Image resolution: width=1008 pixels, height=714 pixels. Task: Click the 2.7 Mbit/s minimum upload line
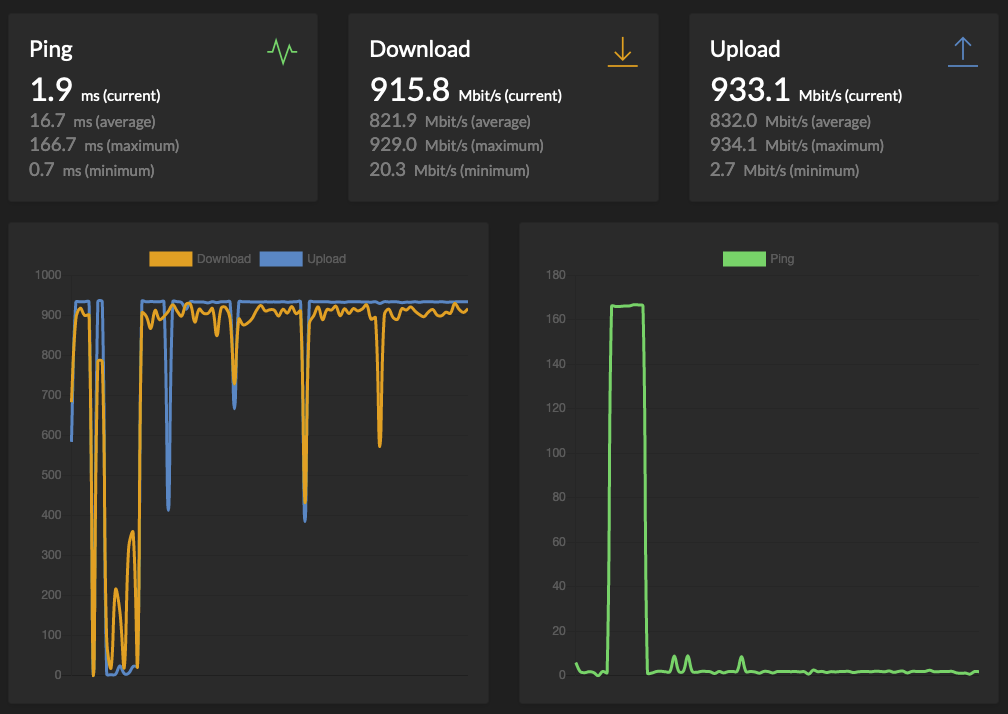784,170
